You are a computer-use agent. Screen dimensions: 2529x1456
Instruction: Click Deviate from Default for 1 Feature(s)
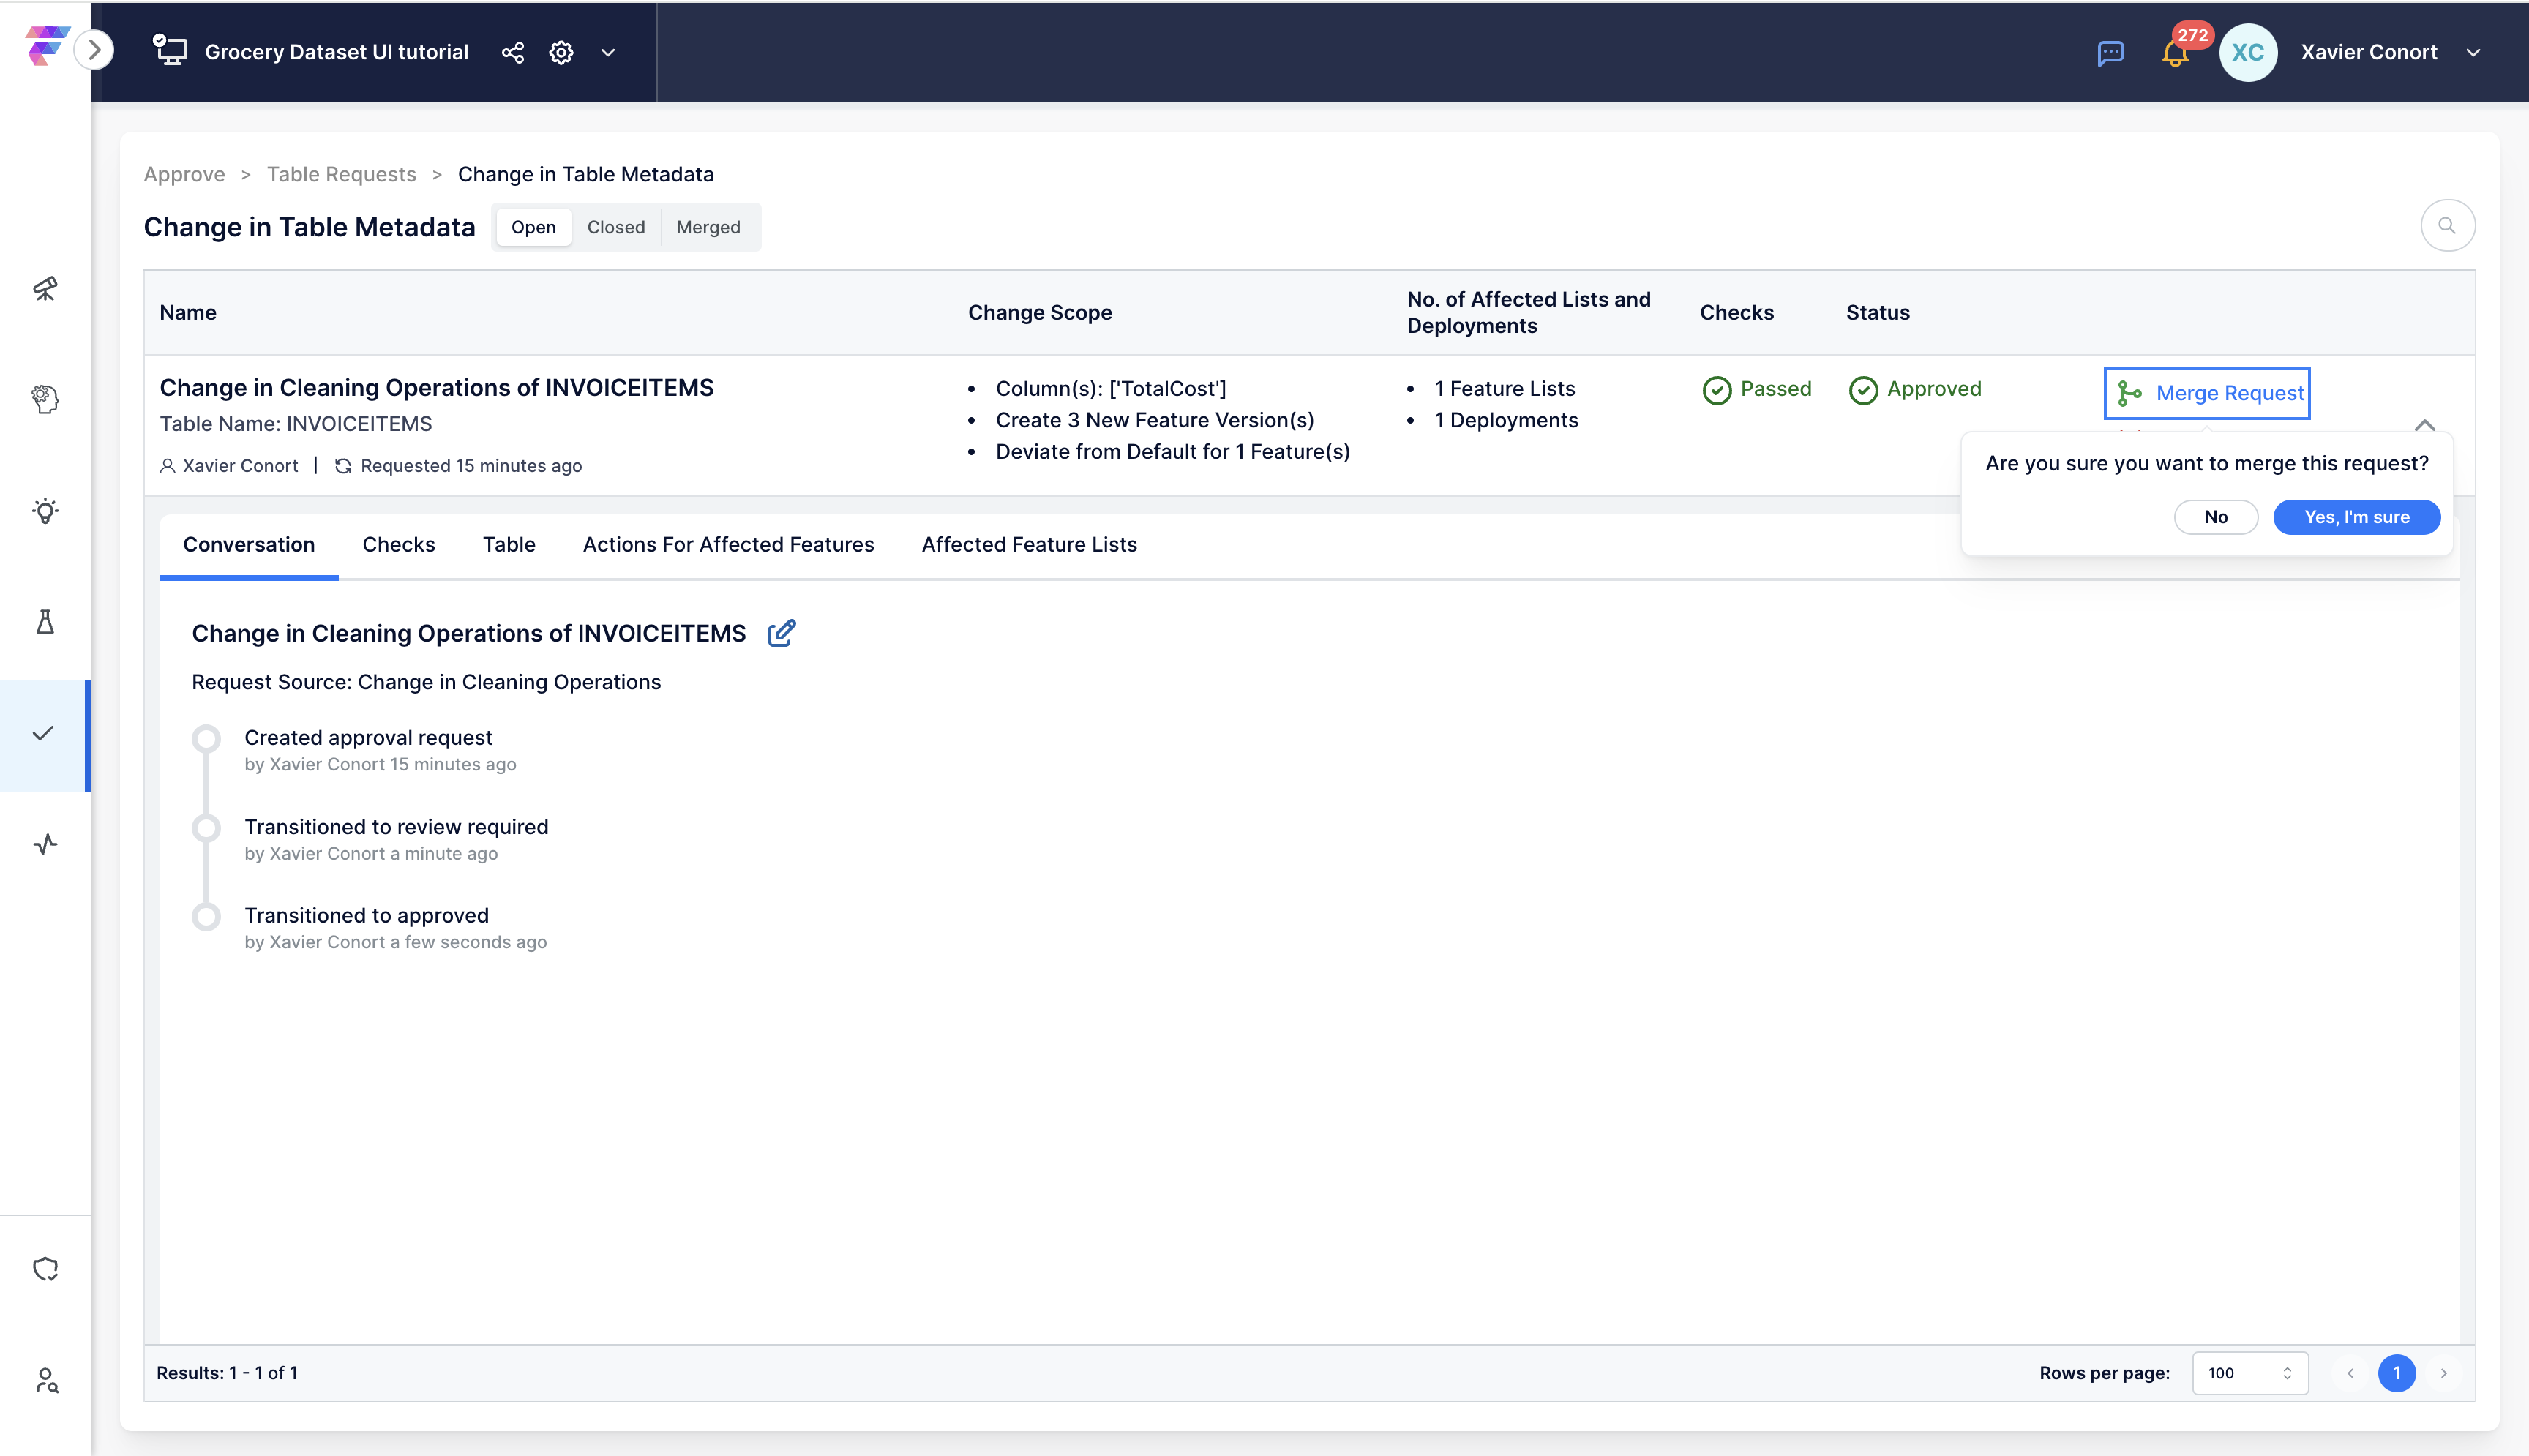point(1172,451)
